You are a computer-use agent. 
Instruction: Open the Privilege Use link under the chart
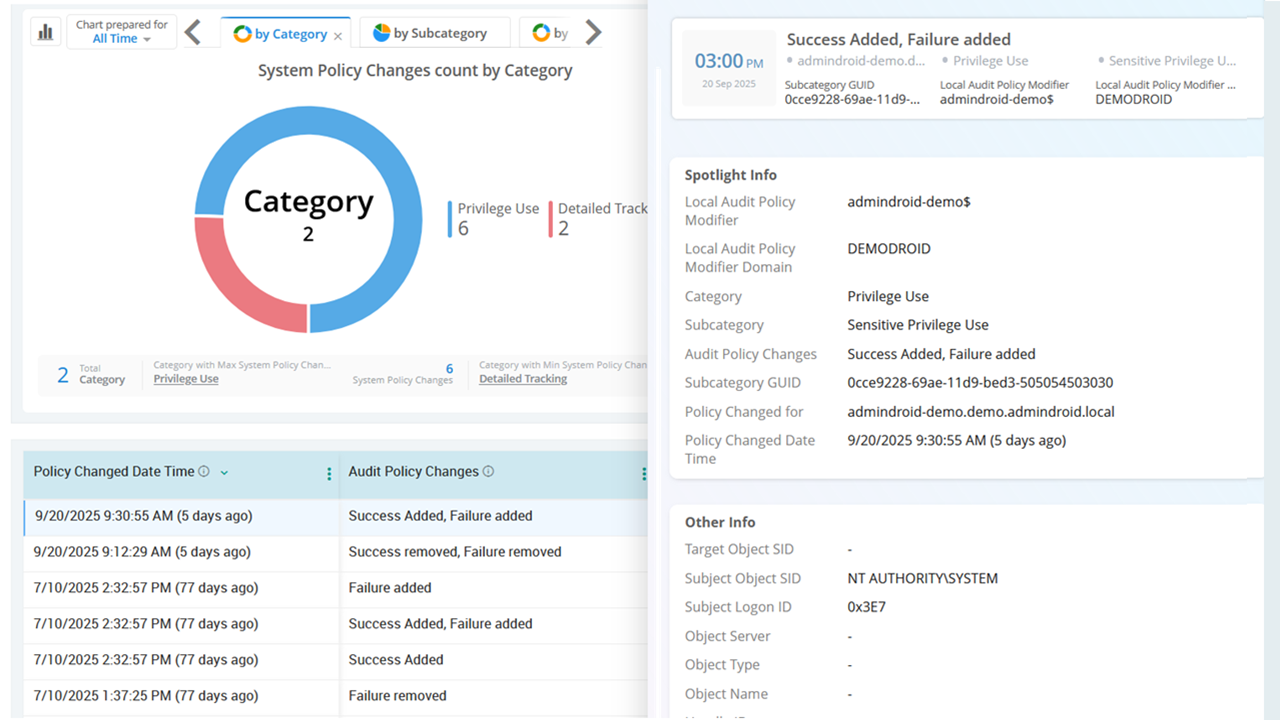[185, 378]
